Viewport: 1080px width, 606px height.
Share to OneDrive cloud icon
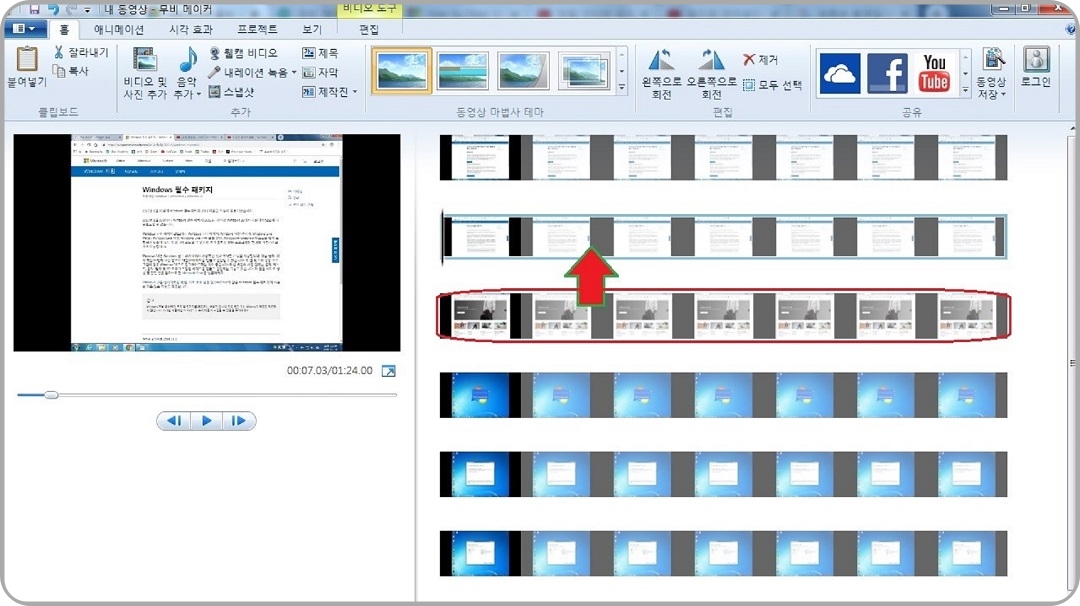tap(840, 73)
